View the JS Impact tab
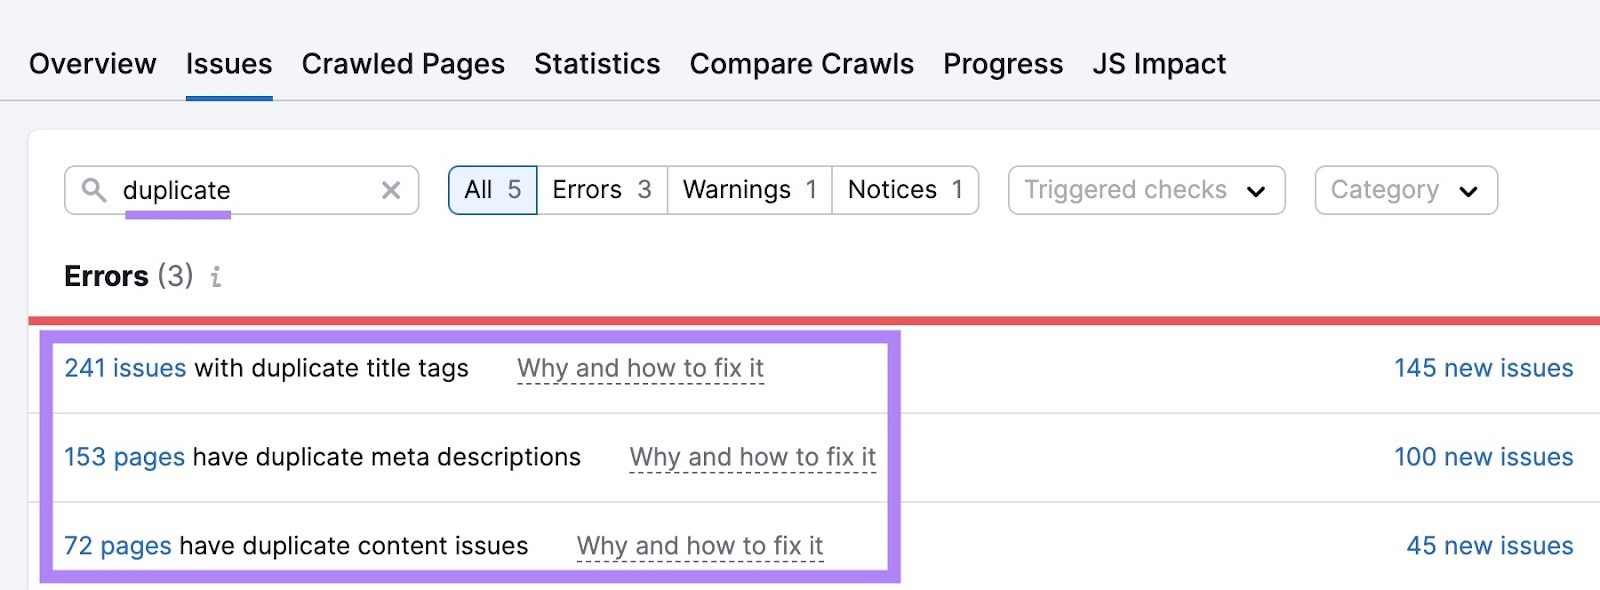Viewport: 1600px width, 590px height. (x=1159, y=64)
